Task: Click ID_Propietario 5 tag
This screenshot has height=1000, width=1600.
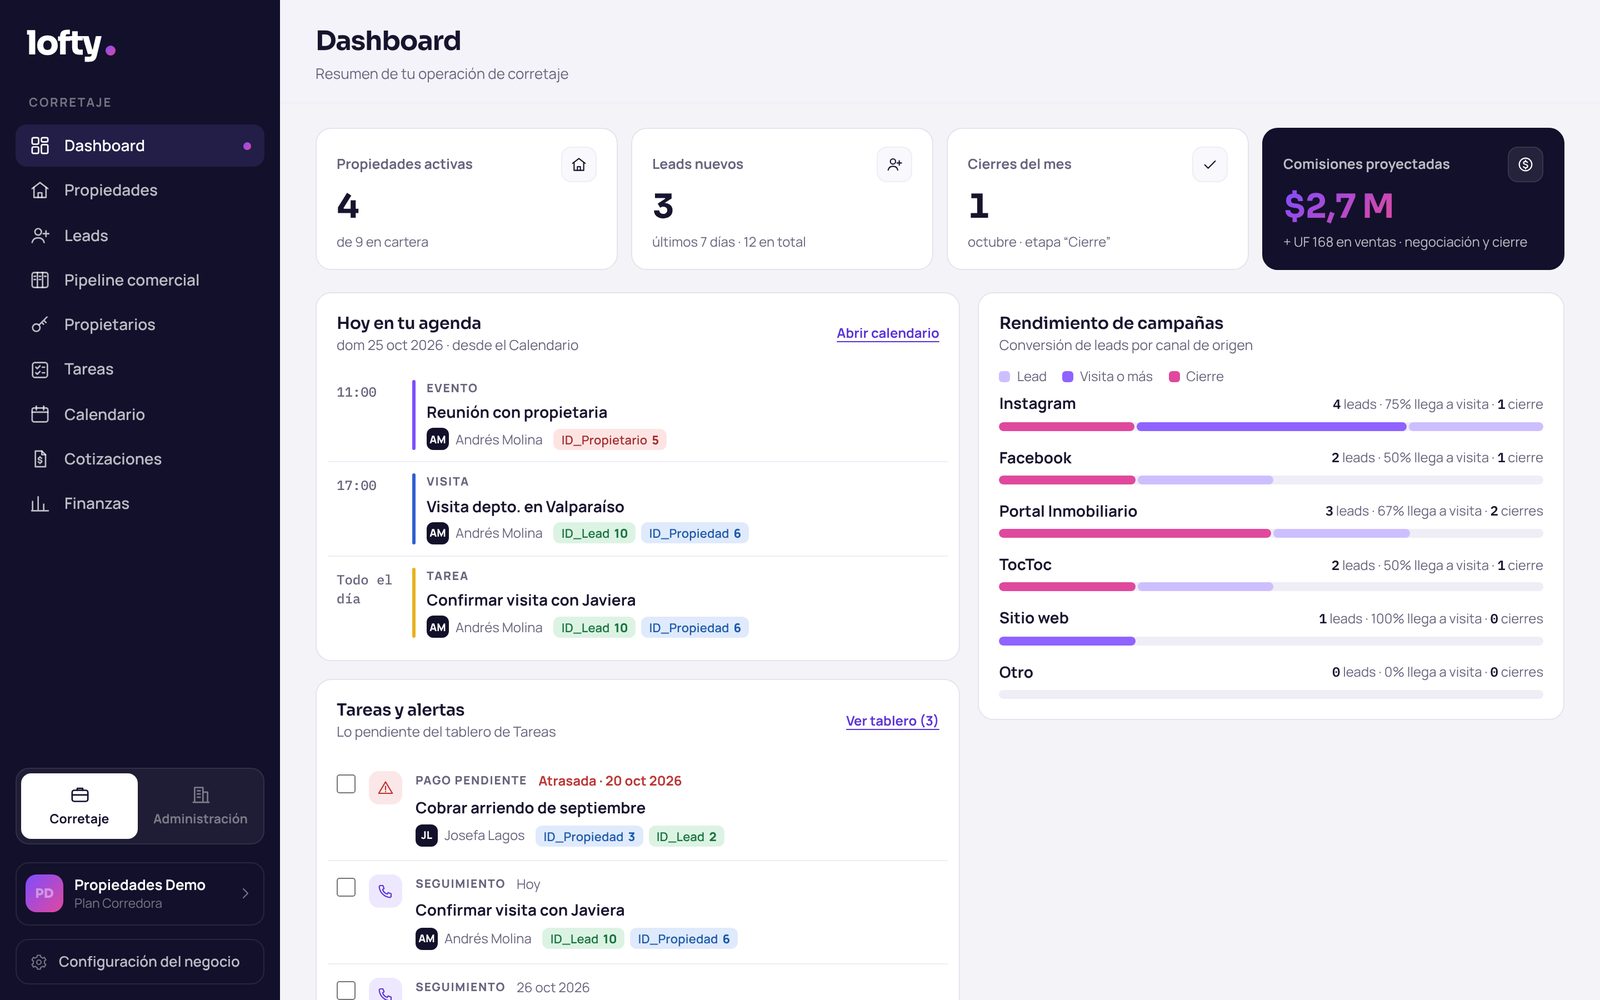Action: 610,440
